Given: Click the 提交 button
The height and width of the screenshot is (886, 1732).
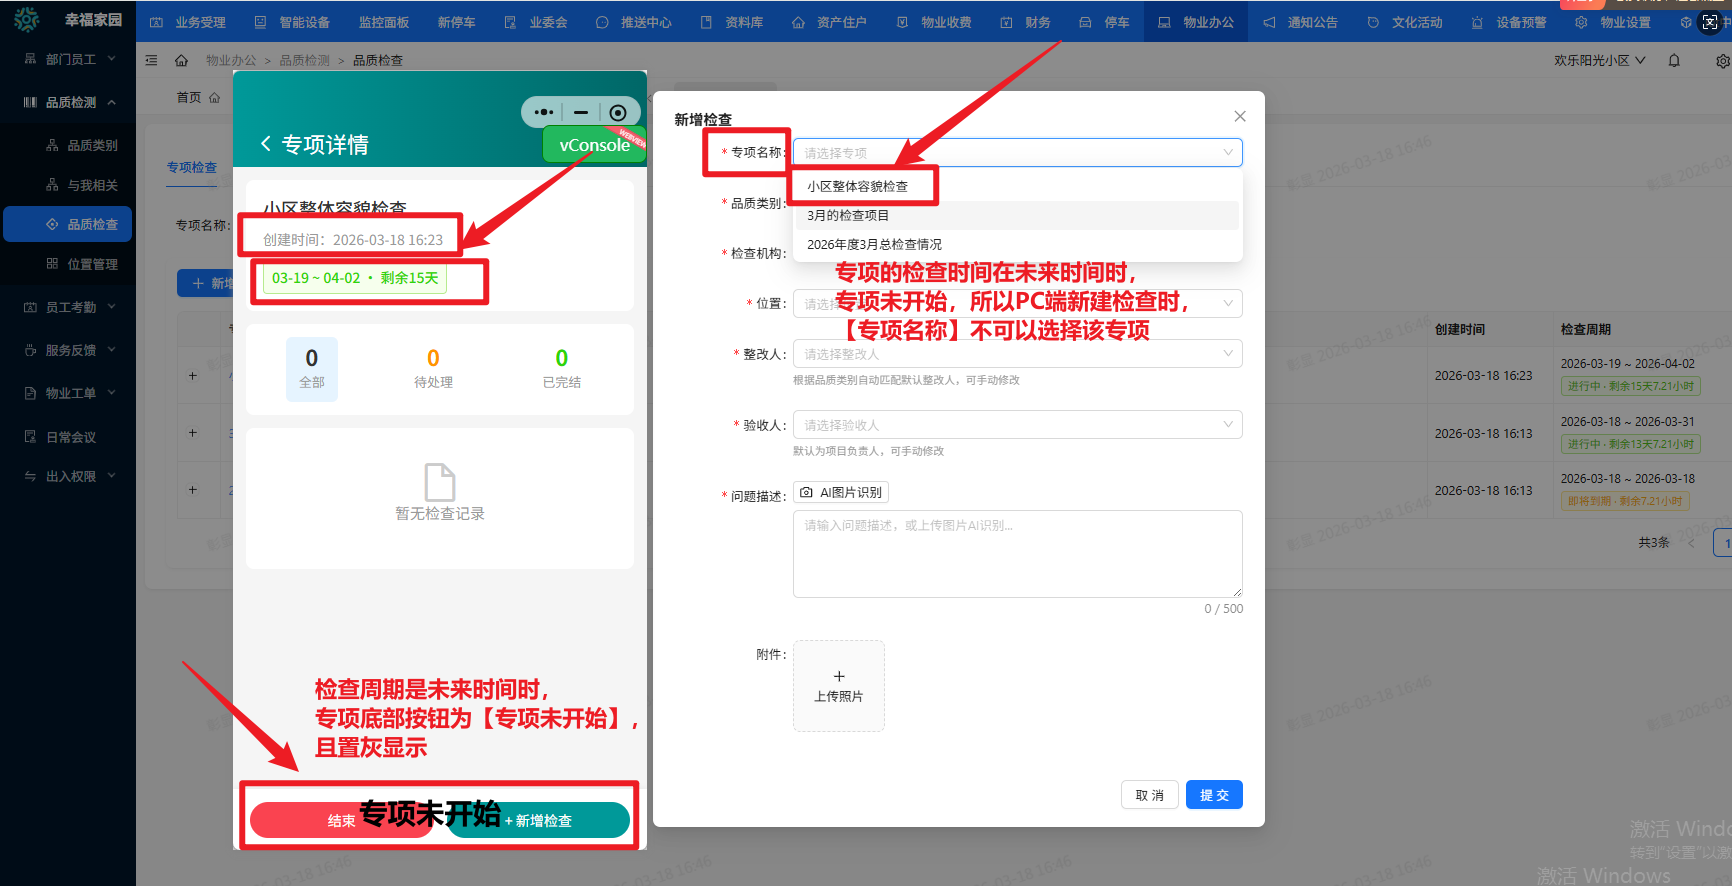Looking at the screenshot, I should pos(1214,795).
